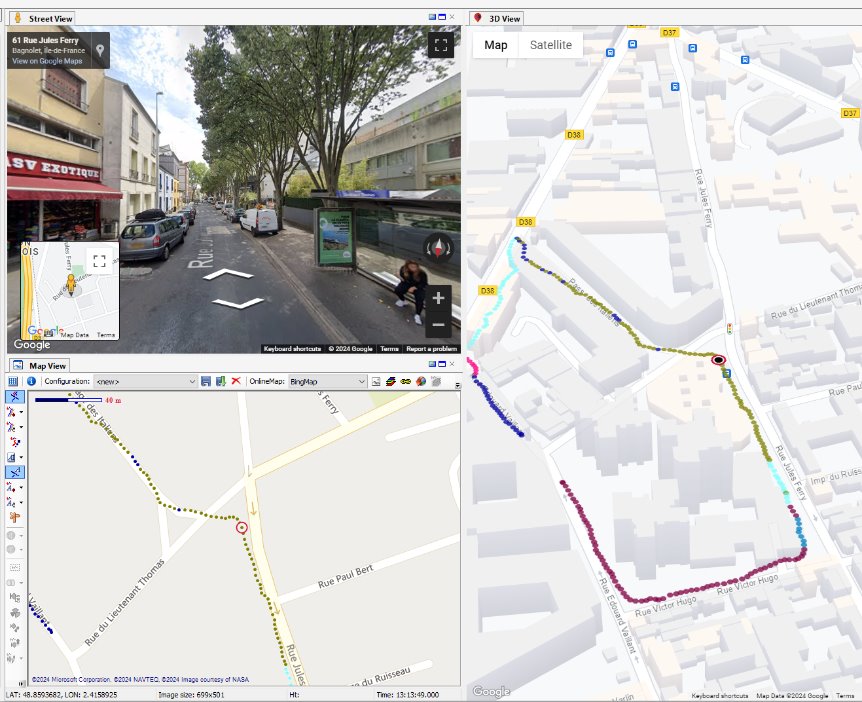Click Report a problem link

432,349
